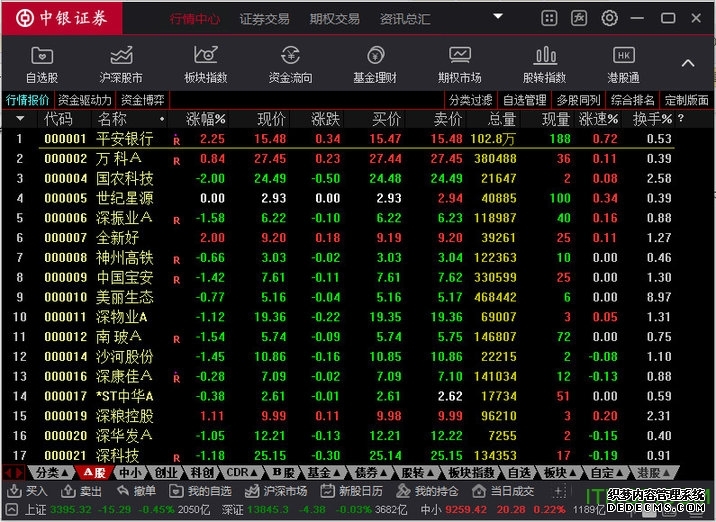Viewport: 716px width, 522px height.
Task: Expand the 板块 bottom tab menu
Action: pos(560,473)
